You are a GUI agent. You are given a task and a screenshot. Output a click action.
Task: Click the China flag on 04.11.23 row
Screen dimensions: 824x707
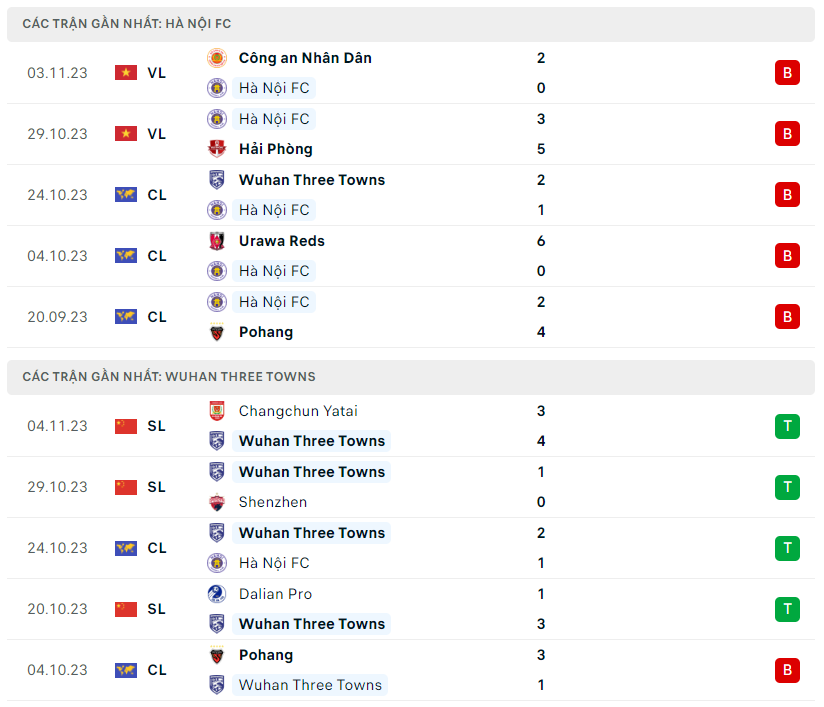(126, 426)
